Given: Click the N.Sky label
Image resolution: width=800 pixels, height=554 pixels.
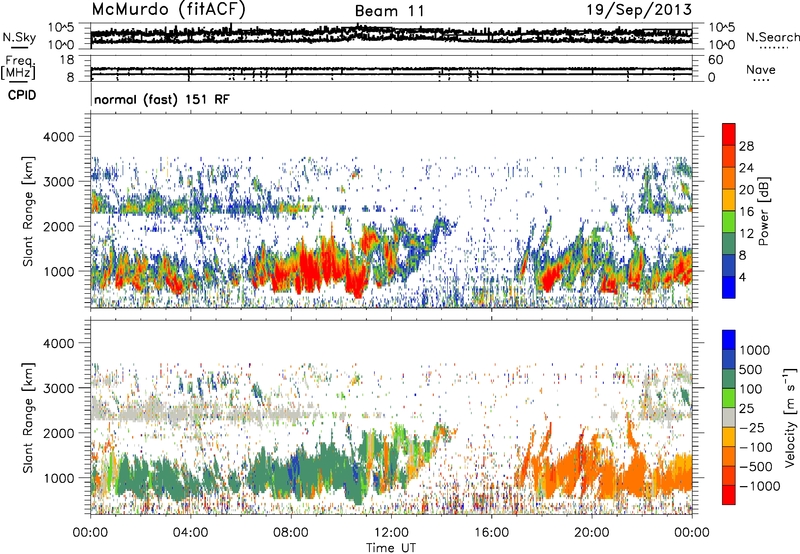Looking at the screenshot, I should [19, 37].
